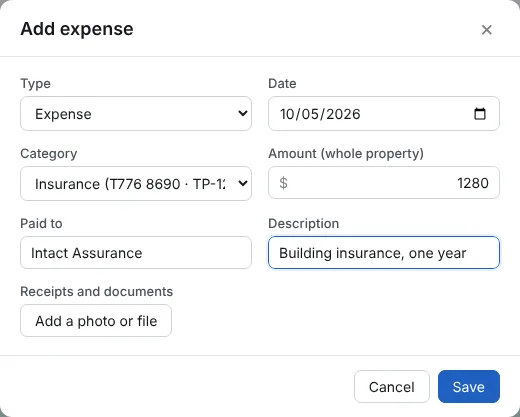The width and height of the screenshot is (520, 417).
Task: Click the Add expense dialog title
Action: tap(77, 29)
